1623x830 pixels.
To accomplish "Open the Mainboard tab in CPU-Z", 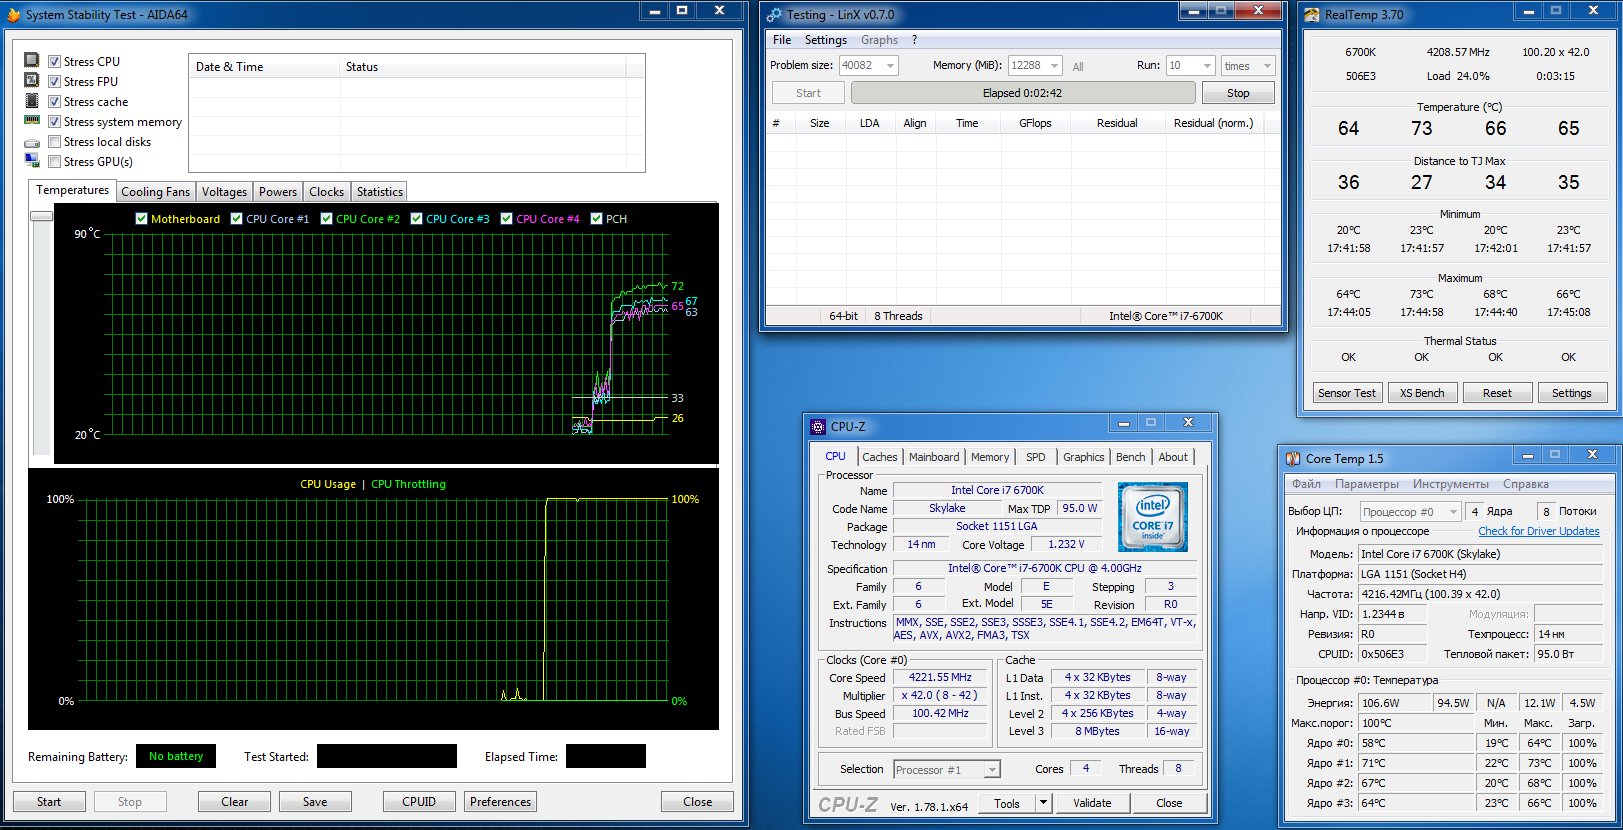I will 933,457.
